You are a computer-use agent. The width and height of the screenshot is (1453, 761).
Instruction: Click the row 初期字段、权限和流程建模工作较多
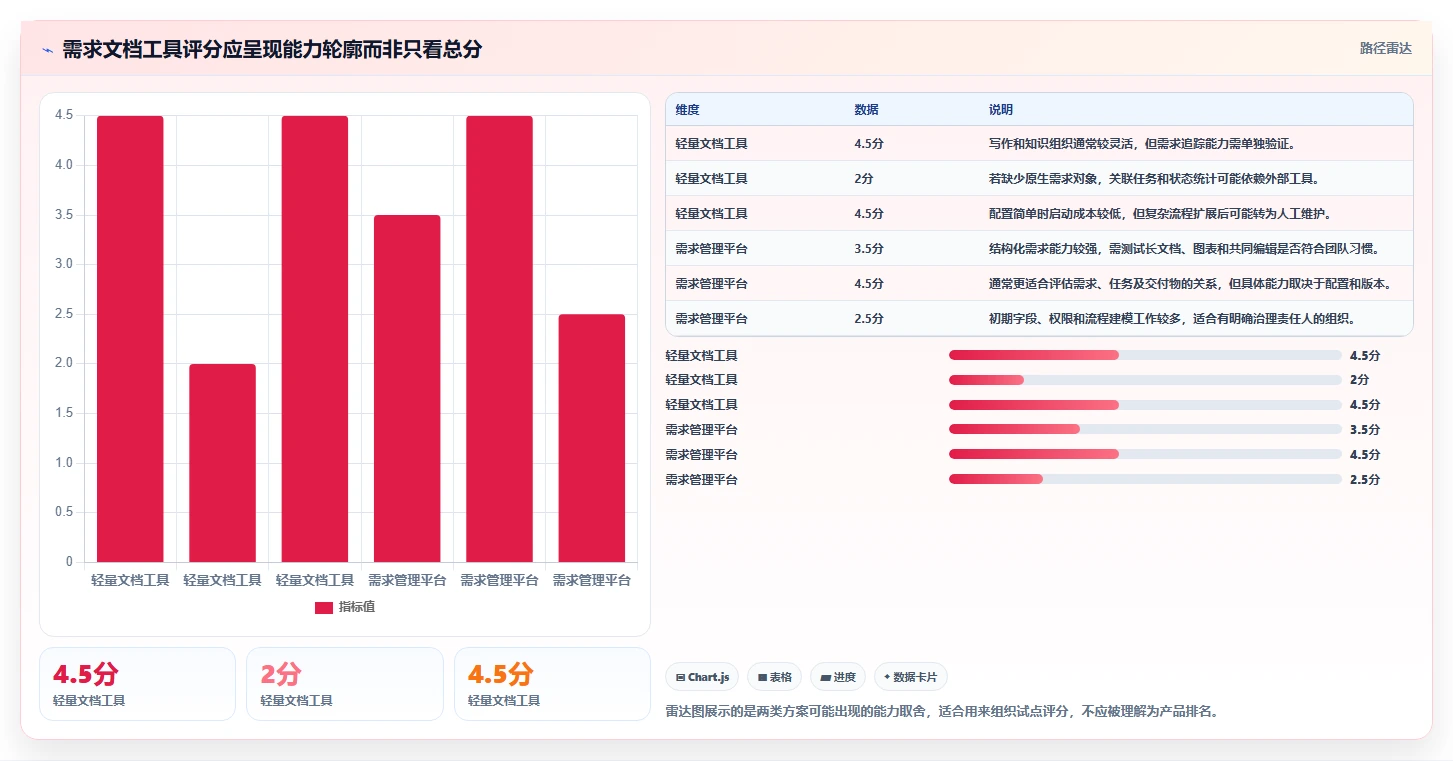pos(1039,319)
